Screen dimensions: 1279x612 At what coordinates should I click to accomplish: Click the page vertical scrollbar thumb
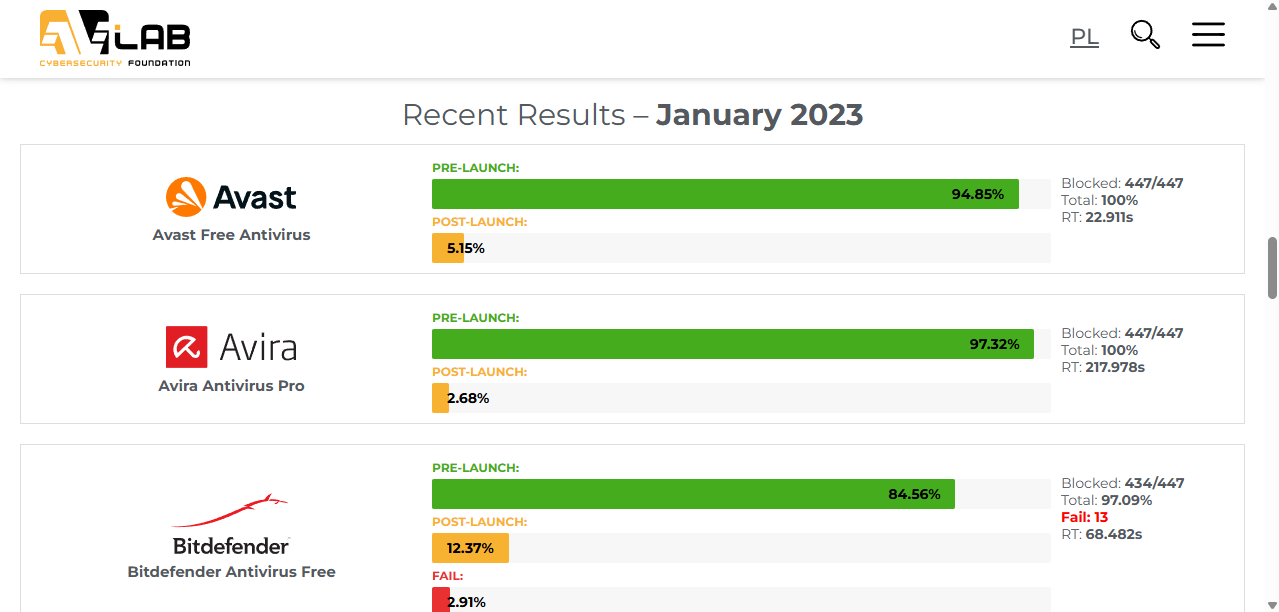1272,268
